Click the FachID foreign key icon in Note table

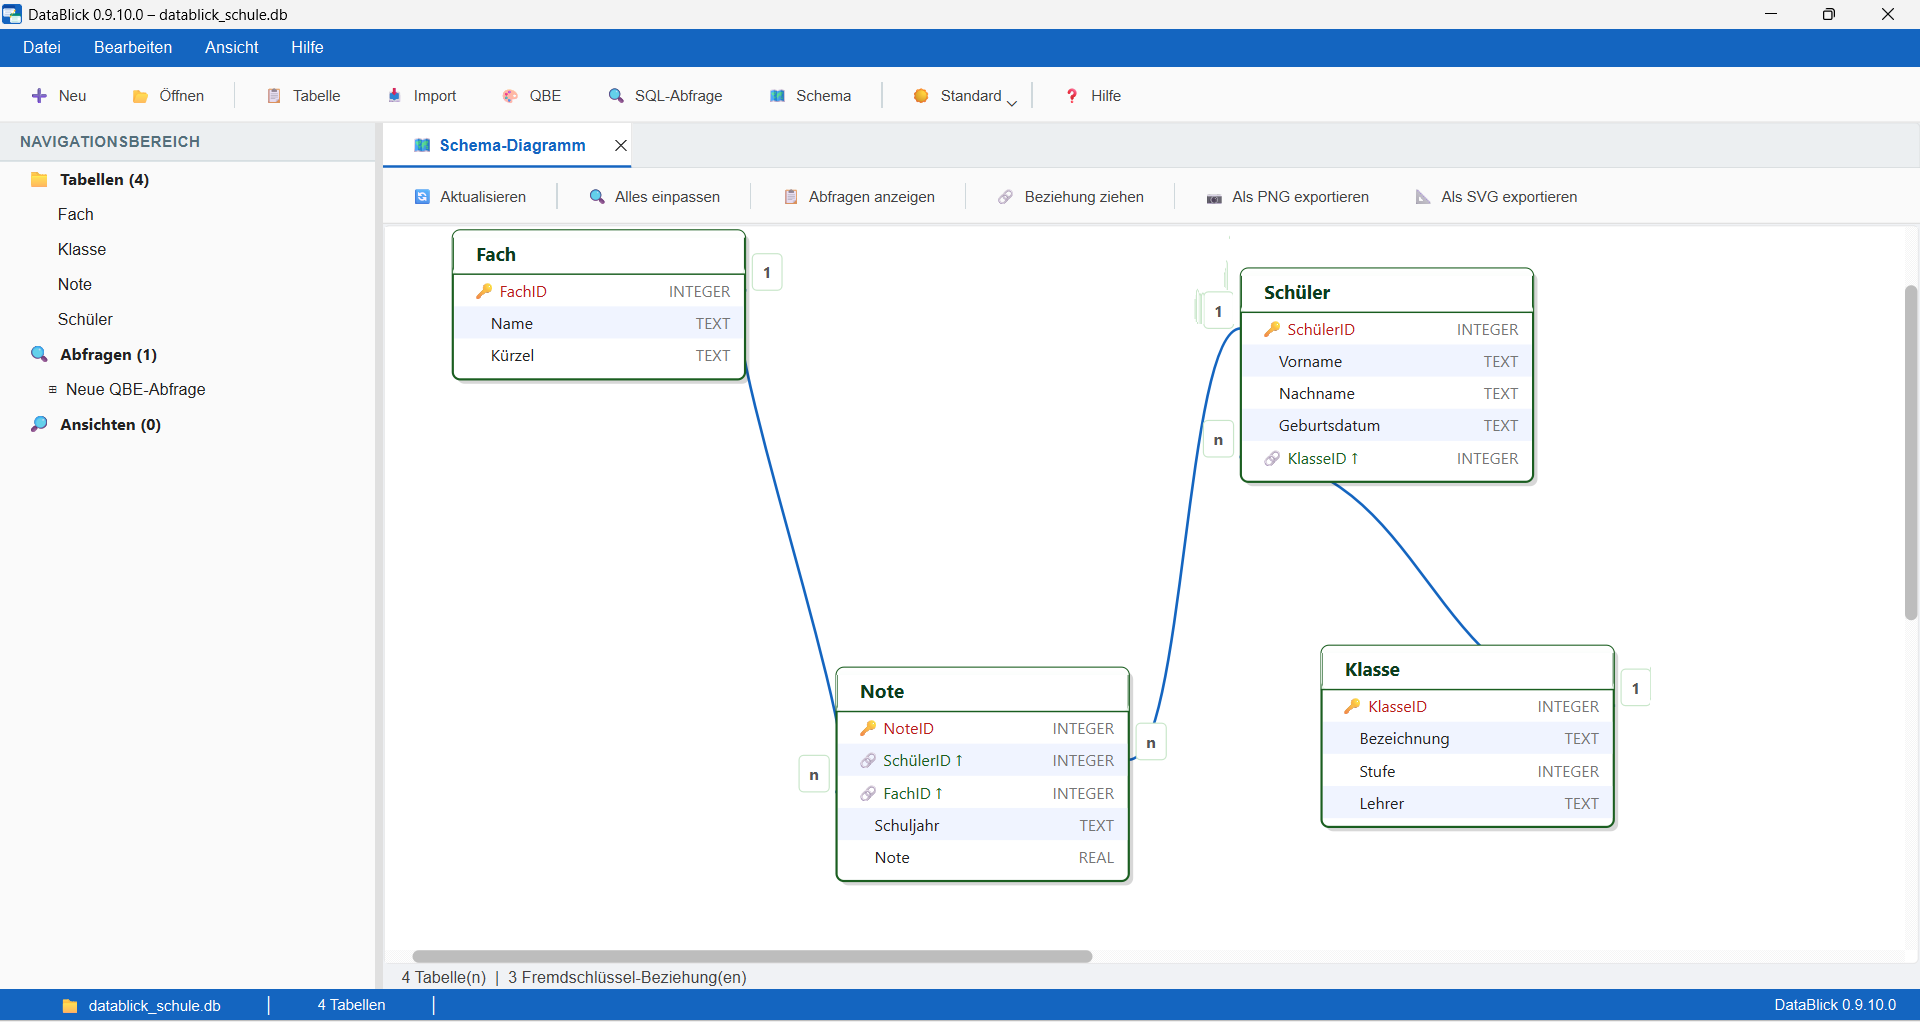[868, 794]
